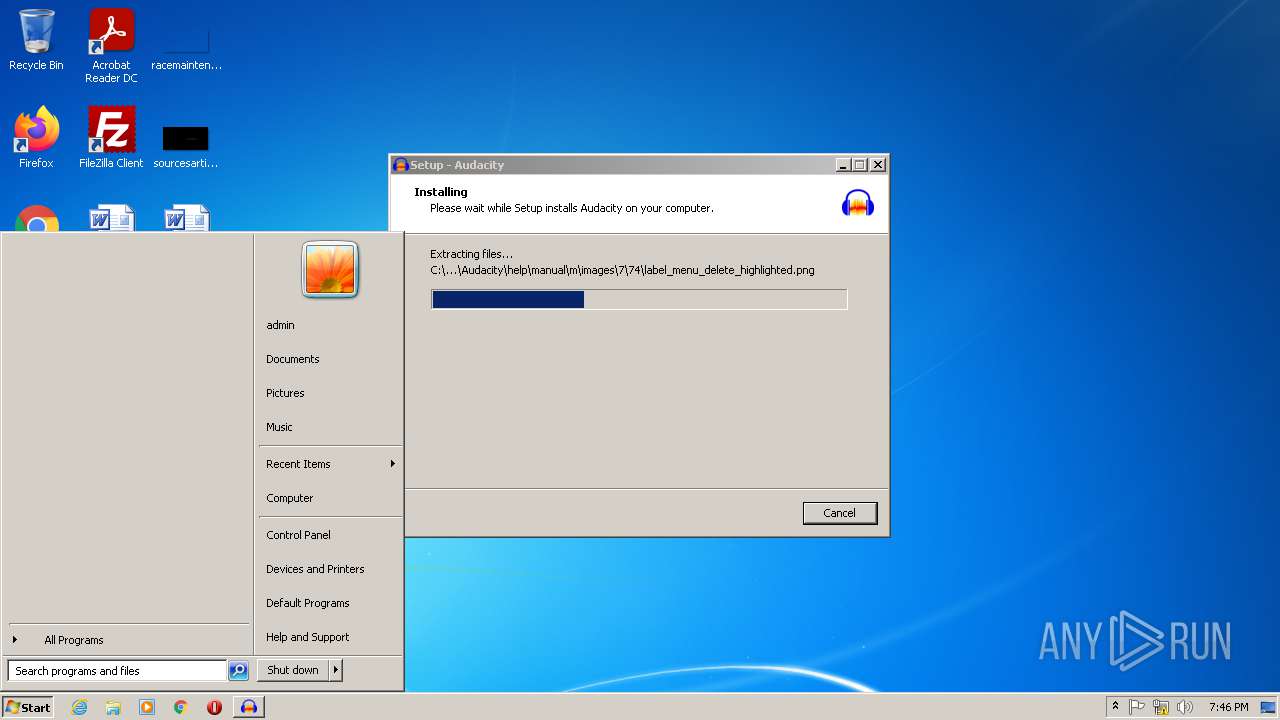Screen dimensions: 1280x720
Task: Click the Audacity headphones logo in Setup
Action: [858, 202]
